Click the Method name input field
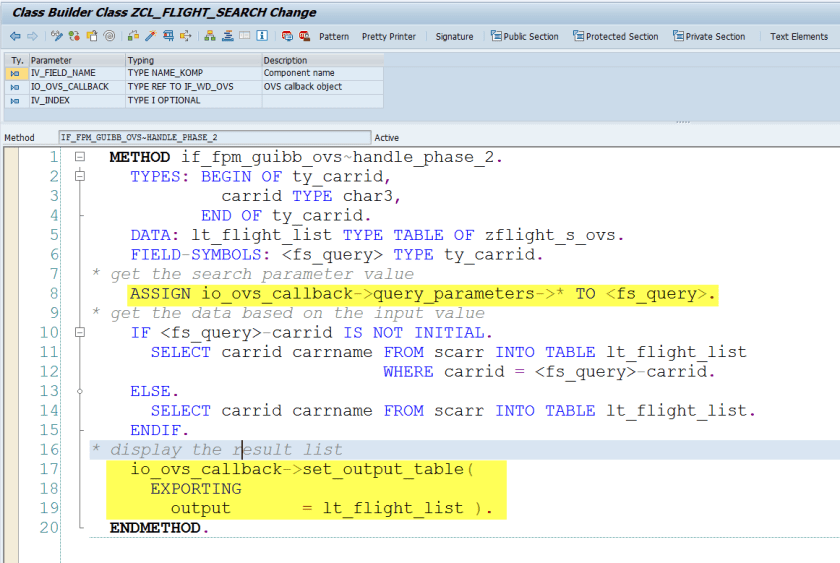Viewport: 840px width, 563px height. click(x=214, y=138)
